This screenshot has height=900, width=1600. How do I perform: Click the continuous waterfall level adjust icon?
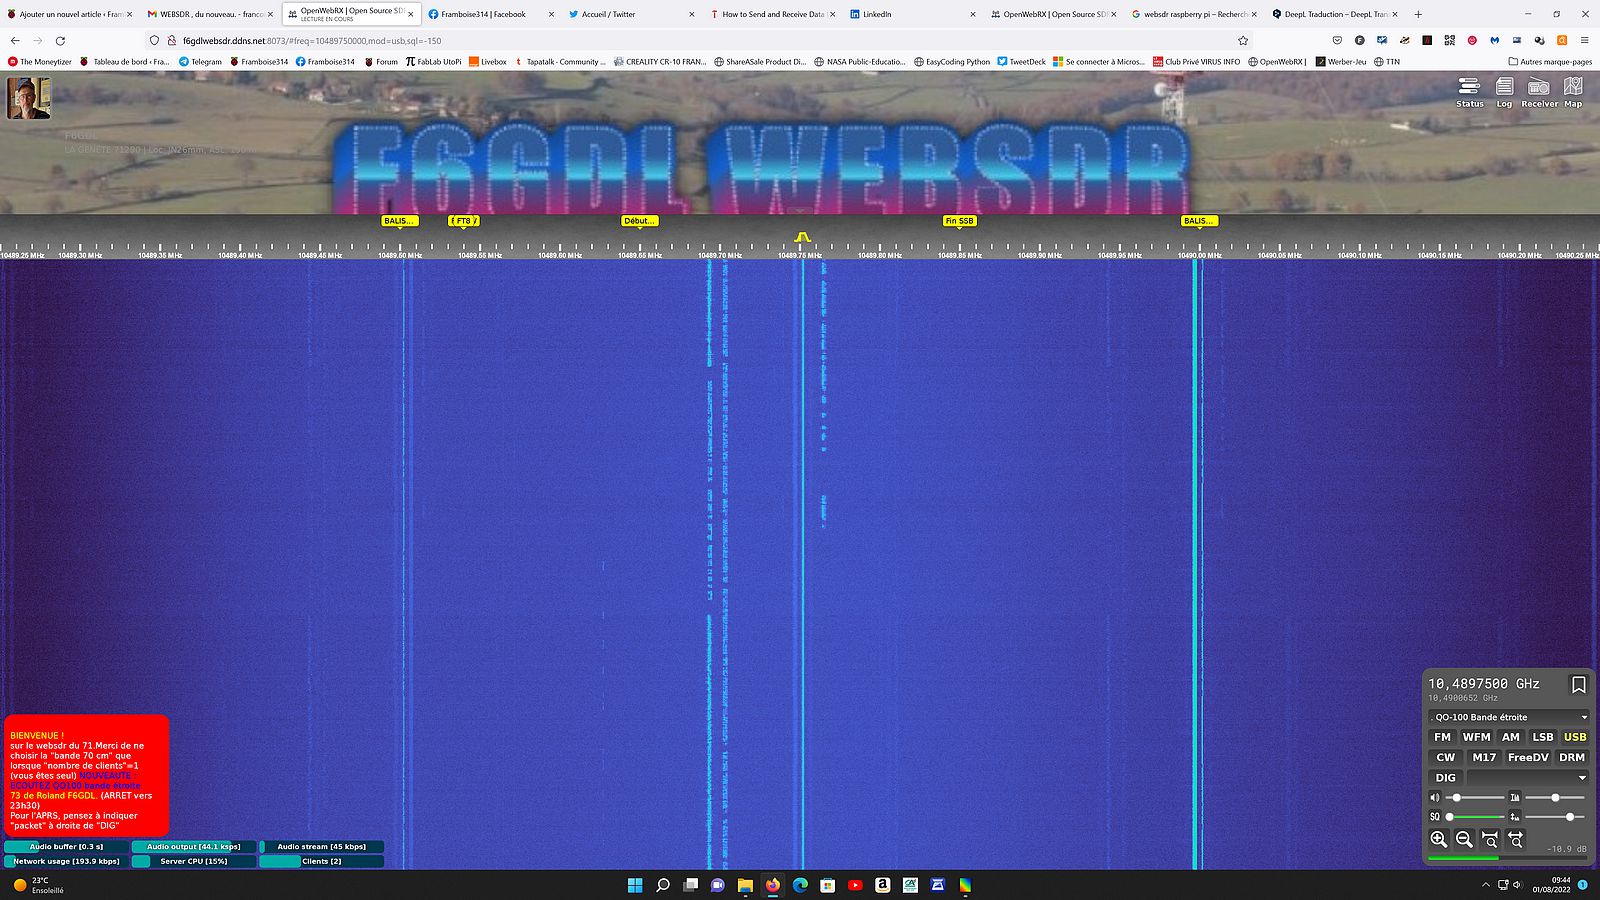1515,816
